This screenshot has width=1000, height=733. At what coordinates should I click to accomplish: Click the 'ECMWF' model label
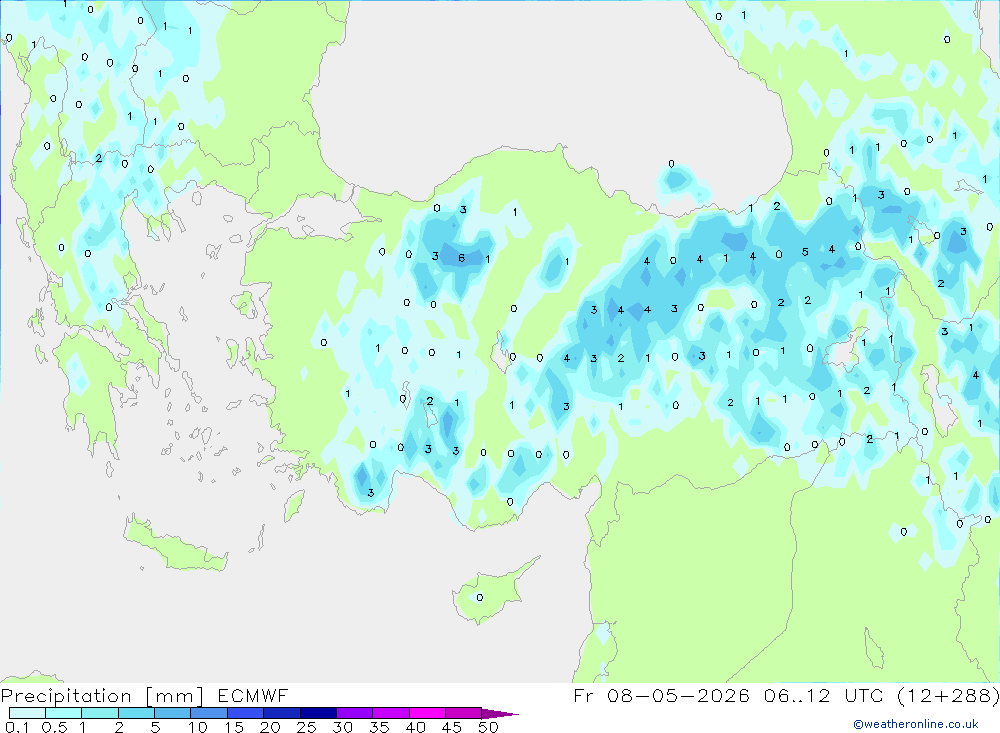253,695
